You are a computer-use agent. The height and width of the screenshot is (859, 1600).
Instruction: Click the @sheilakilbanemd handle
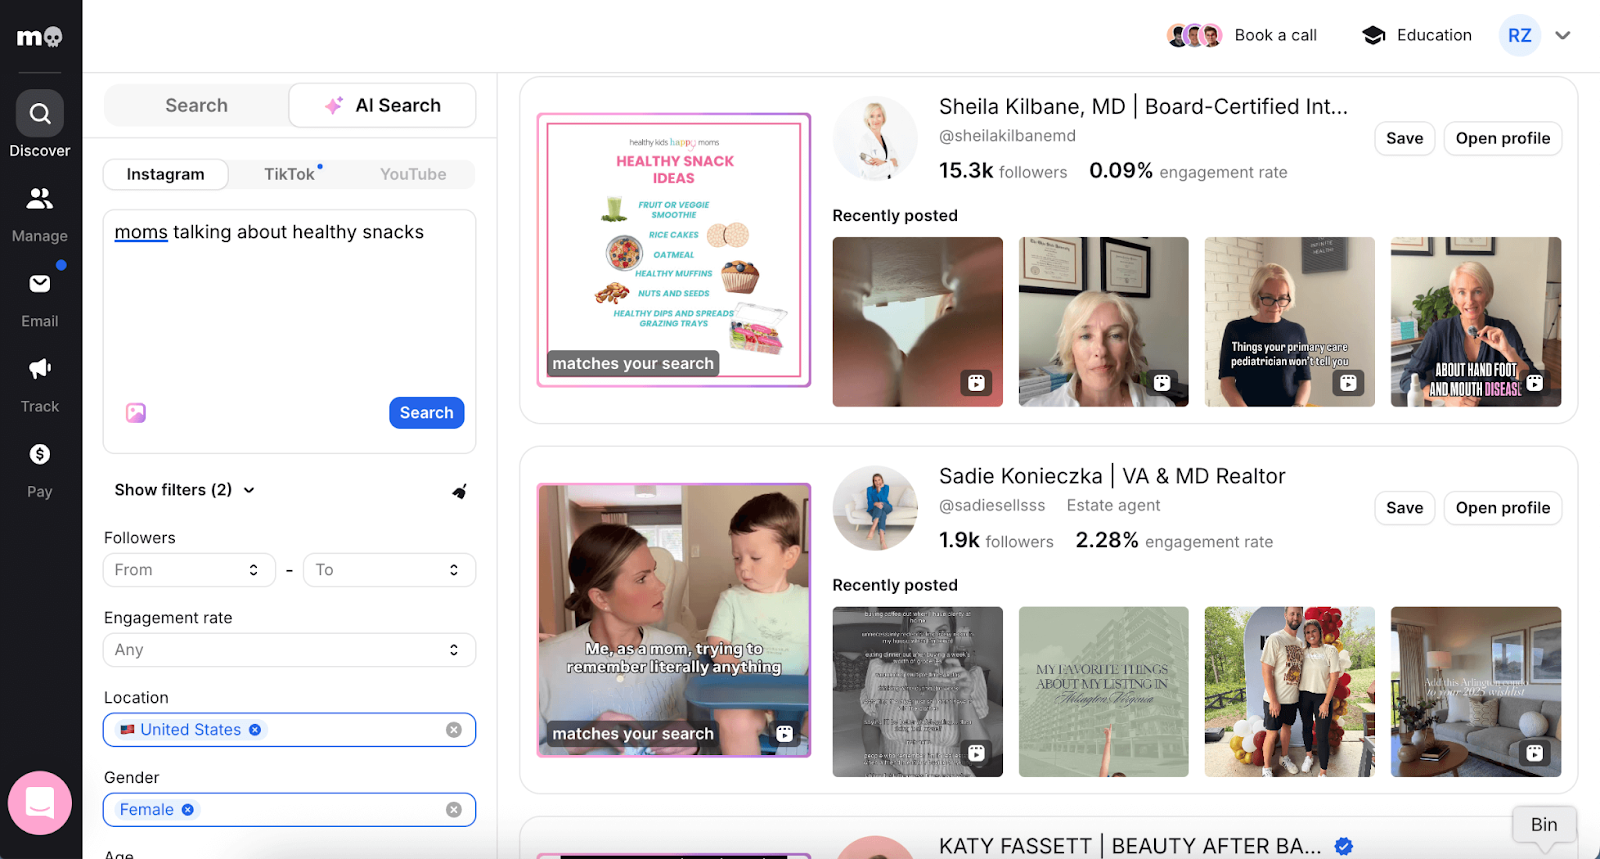tap(1007, 136)
